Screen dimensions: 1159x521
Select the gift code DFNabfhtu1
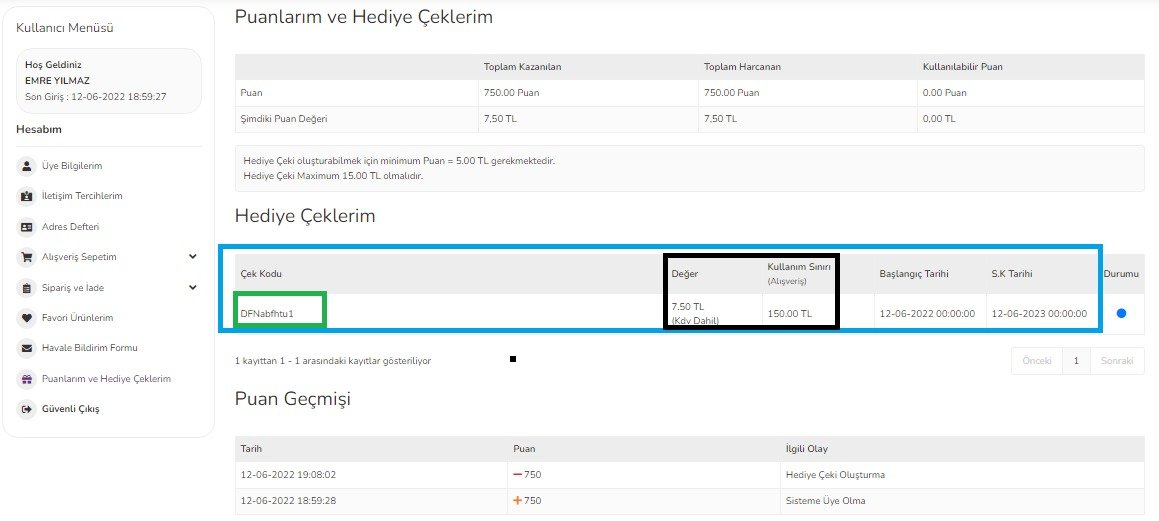[267, 314]
